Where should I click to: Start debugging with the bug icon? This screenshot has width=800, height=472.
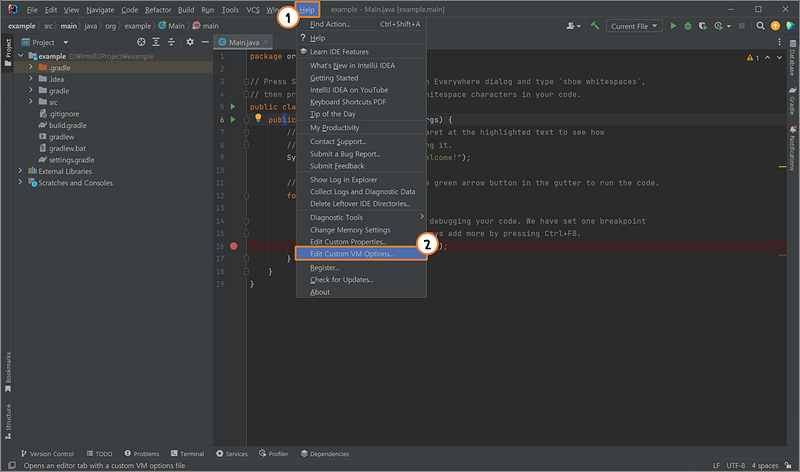(688, 26)
